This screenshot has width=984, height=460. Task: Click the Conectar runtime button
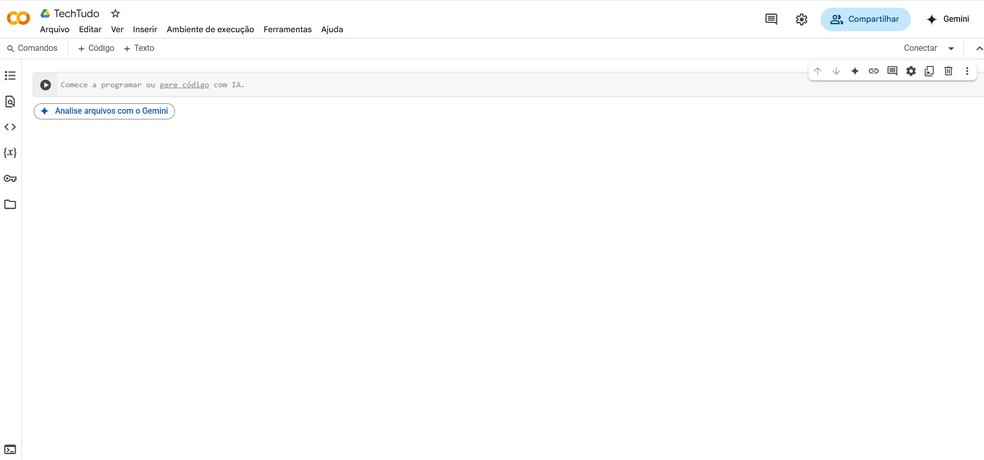920,48
